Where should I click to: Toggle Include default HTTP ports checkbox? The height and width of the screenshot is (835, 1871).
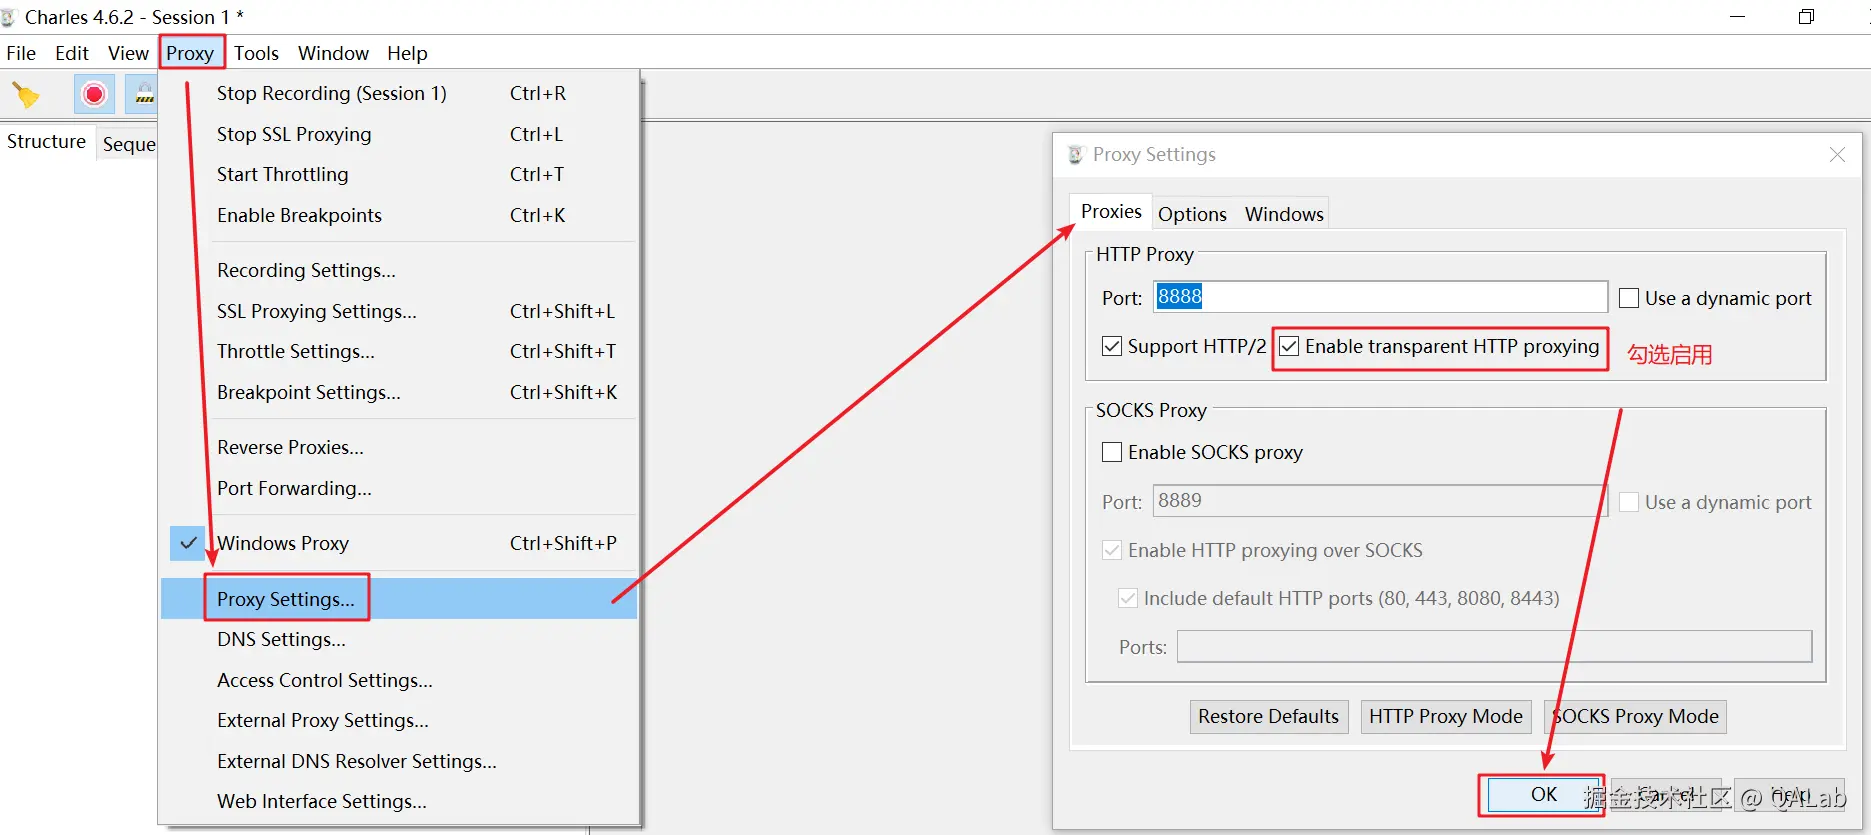pyautogui.click(x=1128, y=598)
